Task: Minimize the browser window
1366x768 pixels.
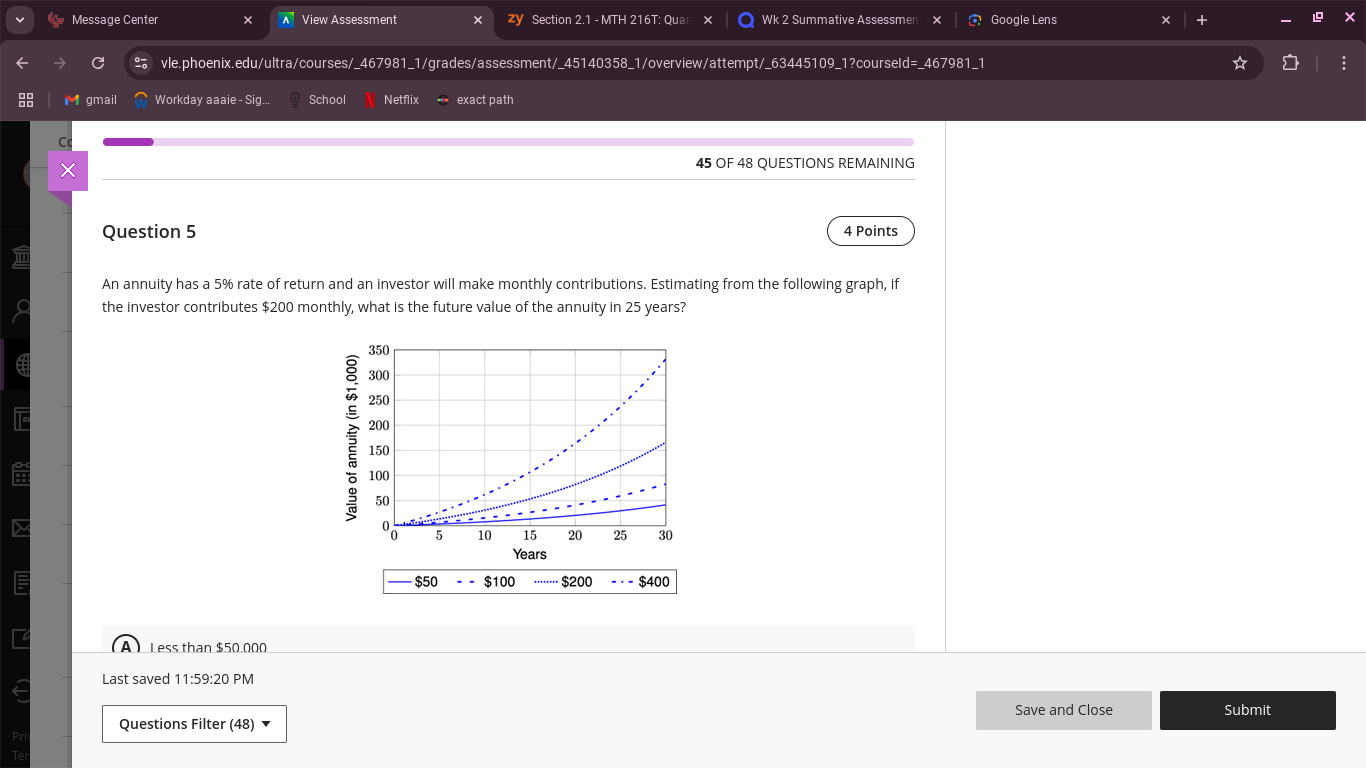Action: (x=1286, y=20)
